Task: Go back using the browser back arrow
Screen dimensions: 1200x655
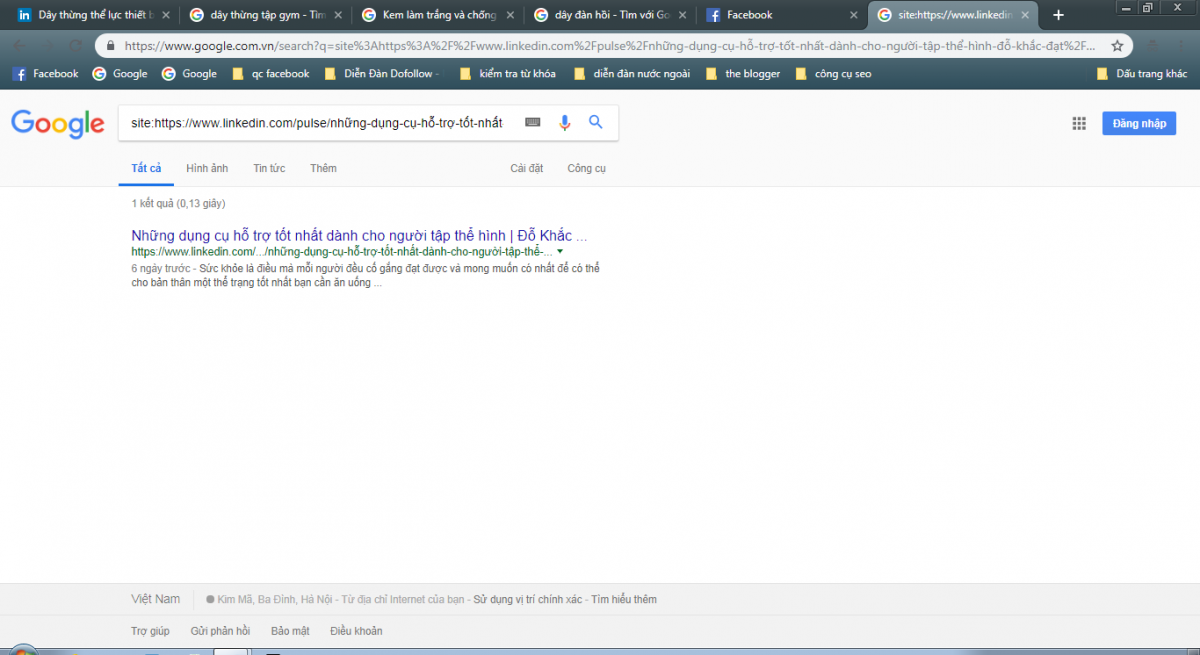Action: tap(19, 46)
